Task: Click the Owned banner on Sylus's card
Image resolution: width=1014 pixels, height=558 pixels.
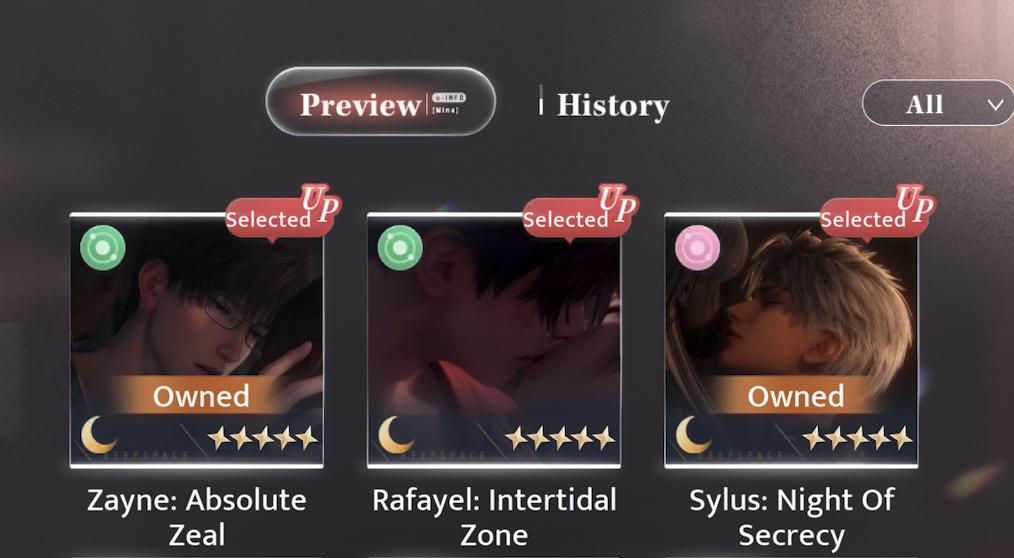Action: (795, 396)
